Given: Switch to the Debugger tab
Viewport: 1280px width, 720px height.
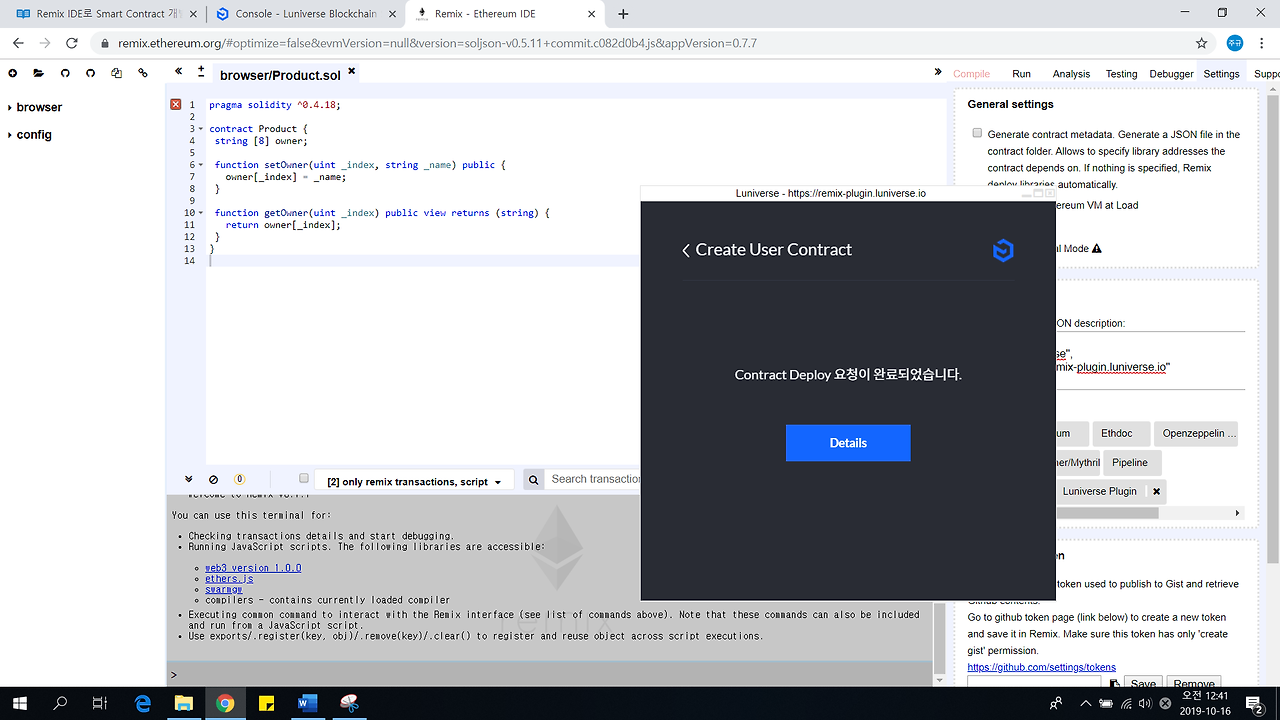Looking at the screenshot, I should 1171,74.
